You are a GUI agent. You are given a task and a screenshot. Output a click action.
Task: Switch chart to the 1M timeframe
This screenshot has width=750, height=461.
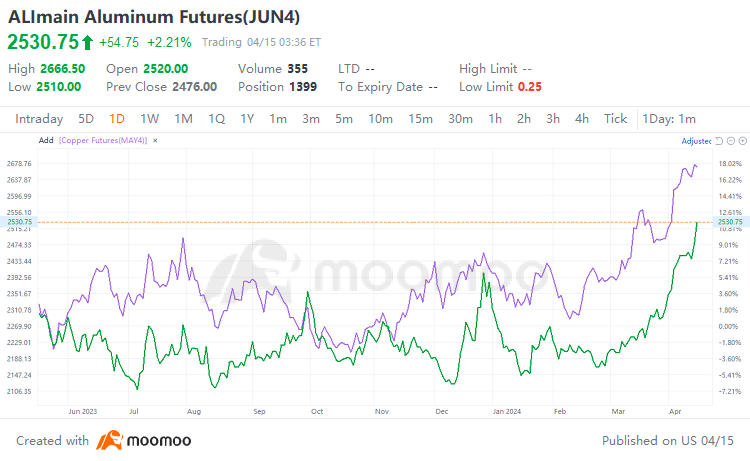pos(184,119)
